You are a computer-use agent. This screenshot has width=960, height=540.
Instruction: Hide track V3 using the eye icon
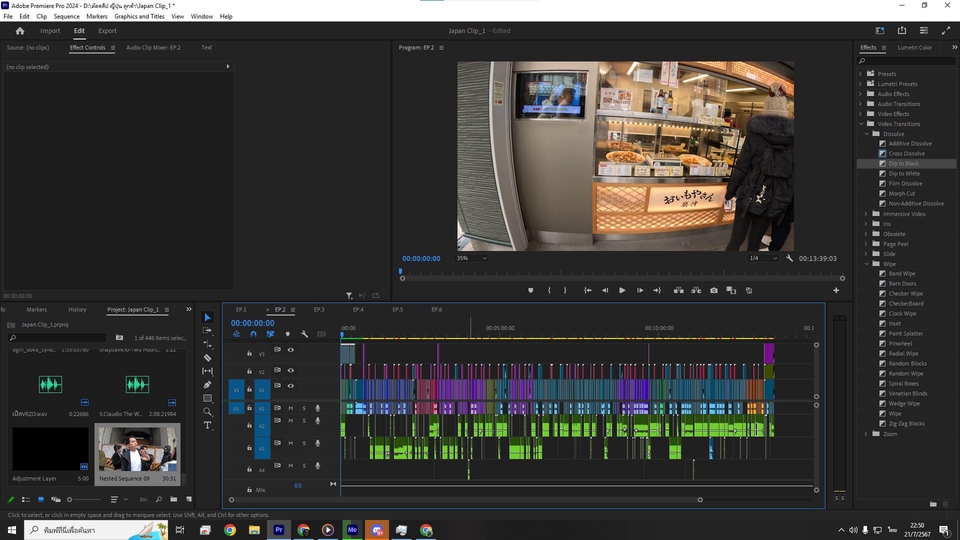click(291, 350)
